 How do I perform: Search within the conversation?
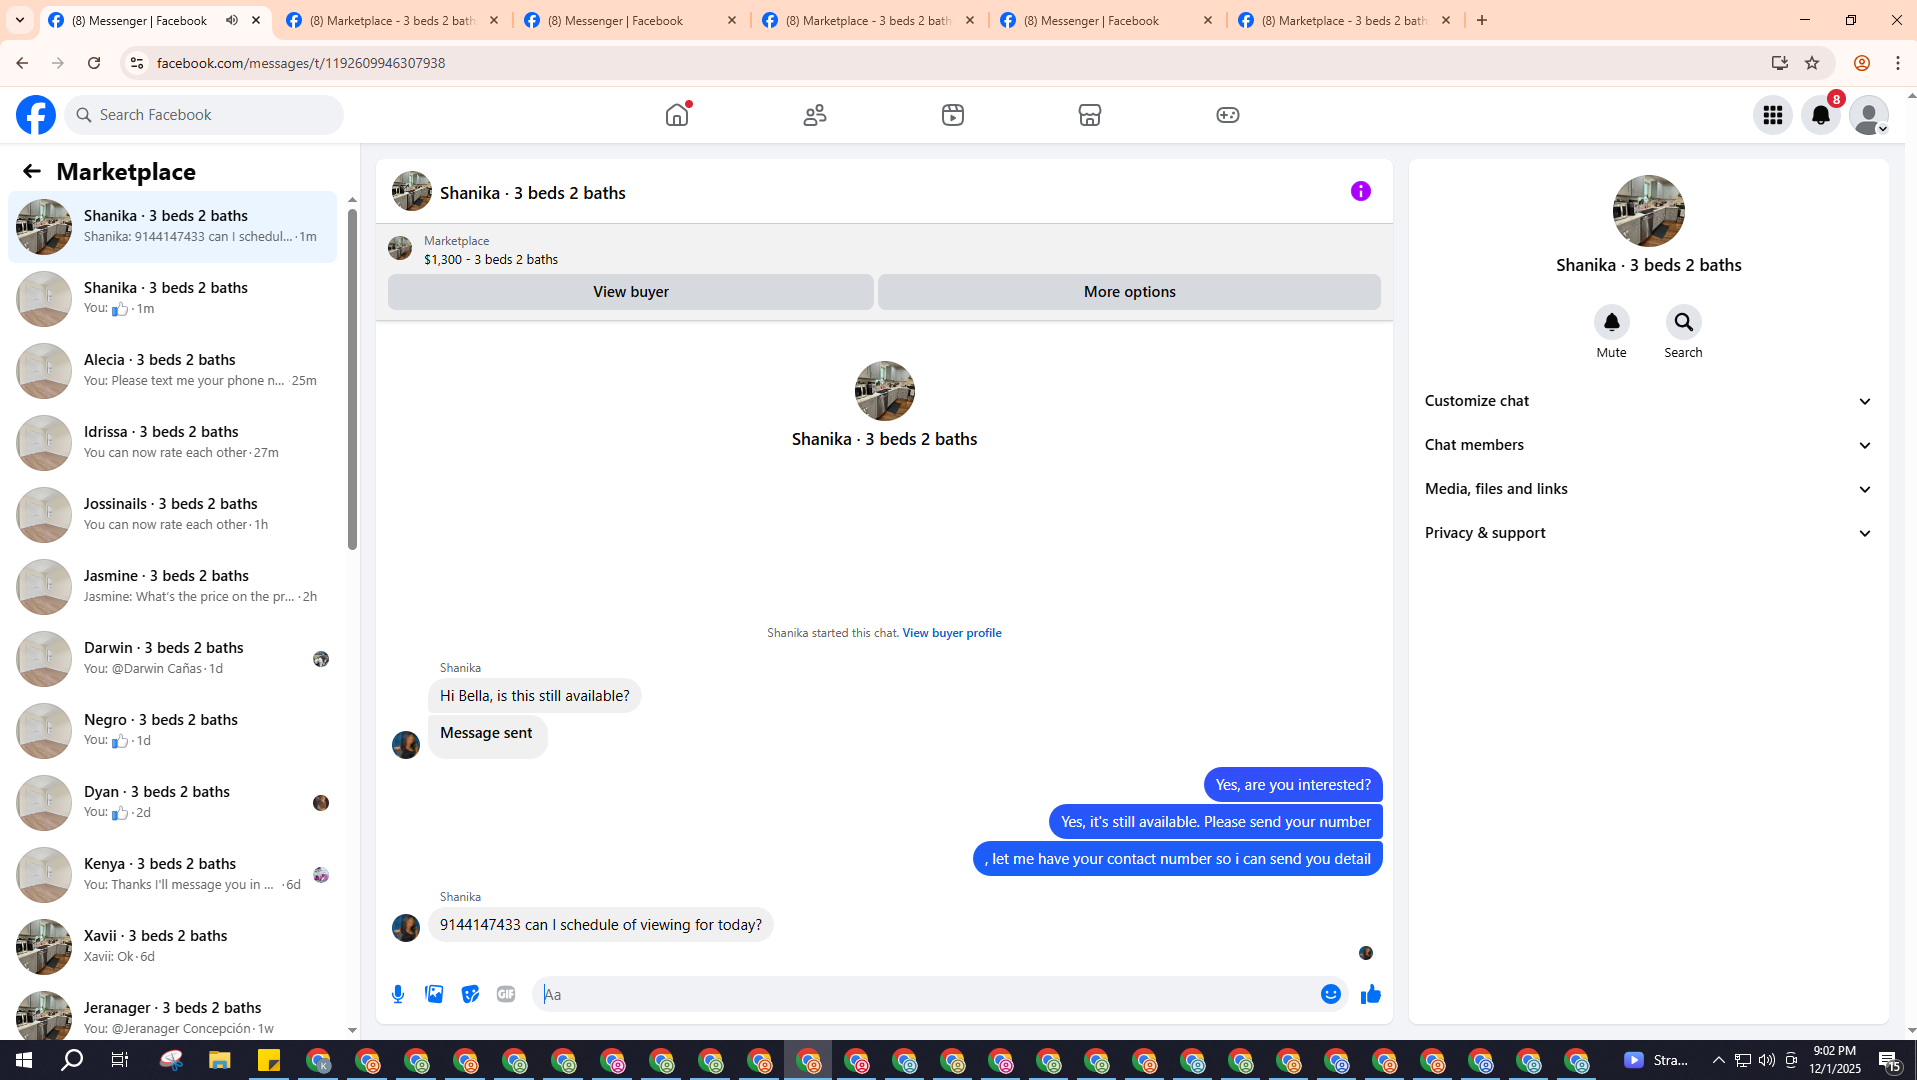tap(1684, 322)
